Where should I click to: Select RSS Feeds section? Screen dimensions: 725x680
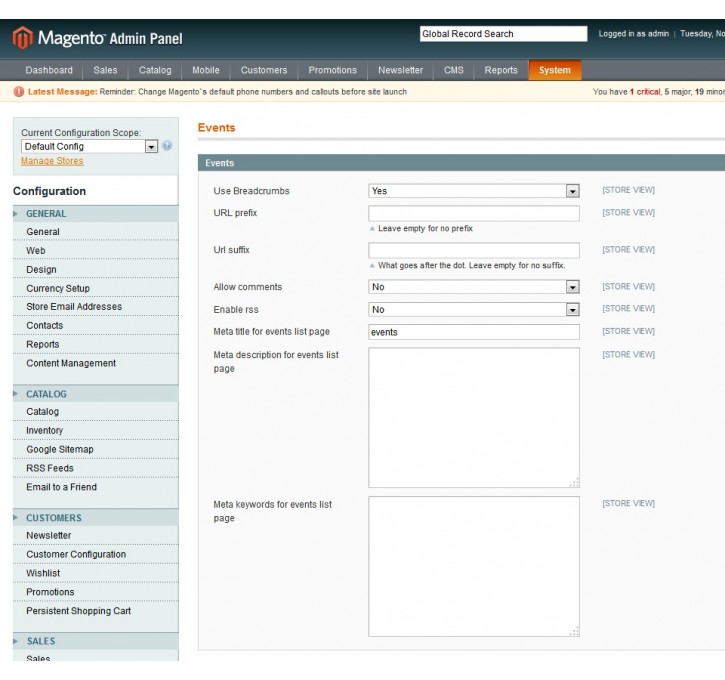(x=95, y=468)
